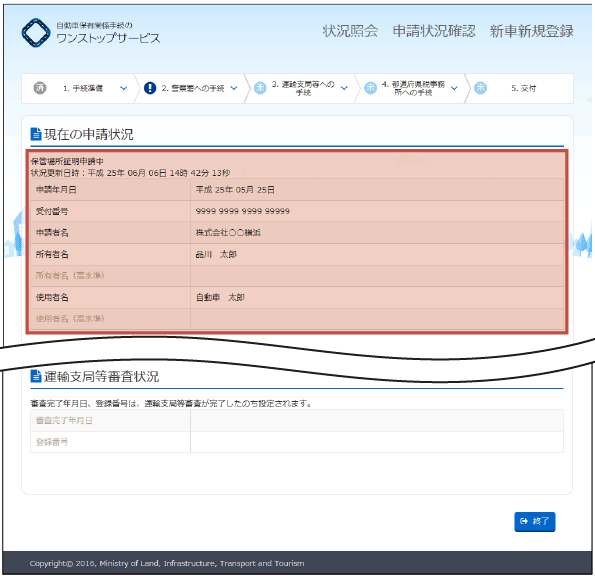Open the 新車新規登録 menu item

point(531,31)
